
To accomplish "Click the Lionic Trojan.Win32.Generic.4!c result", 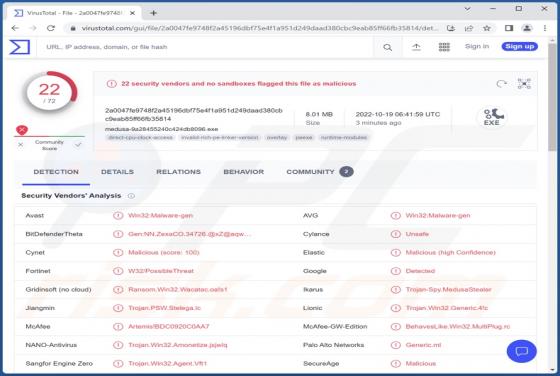I will pos(447,308).
